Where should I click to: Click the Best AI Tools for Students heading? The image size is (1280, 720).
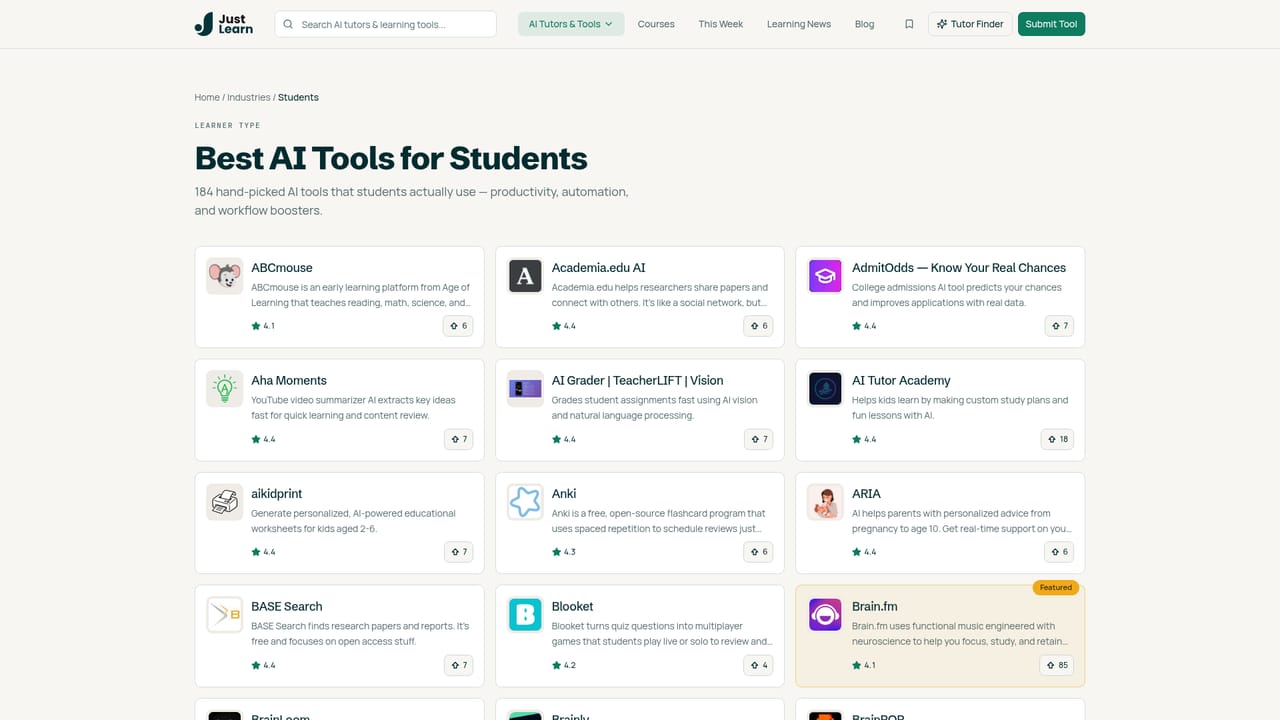point(391,158)
